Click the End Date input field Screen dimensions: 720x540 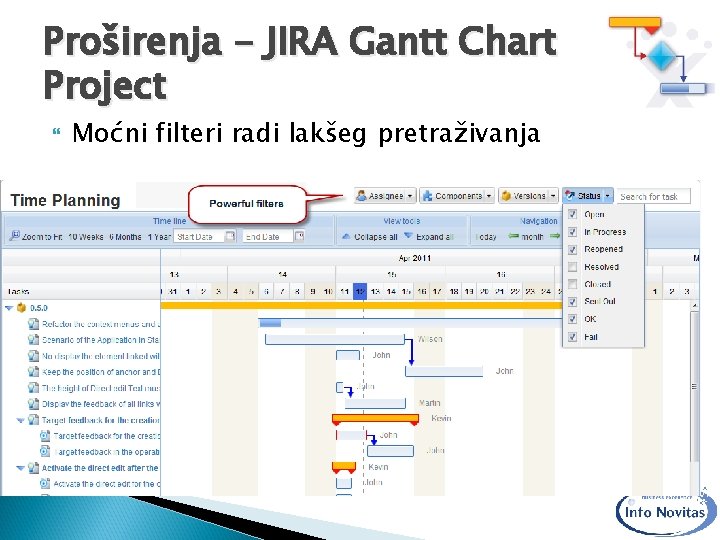[x=268, y=236]
